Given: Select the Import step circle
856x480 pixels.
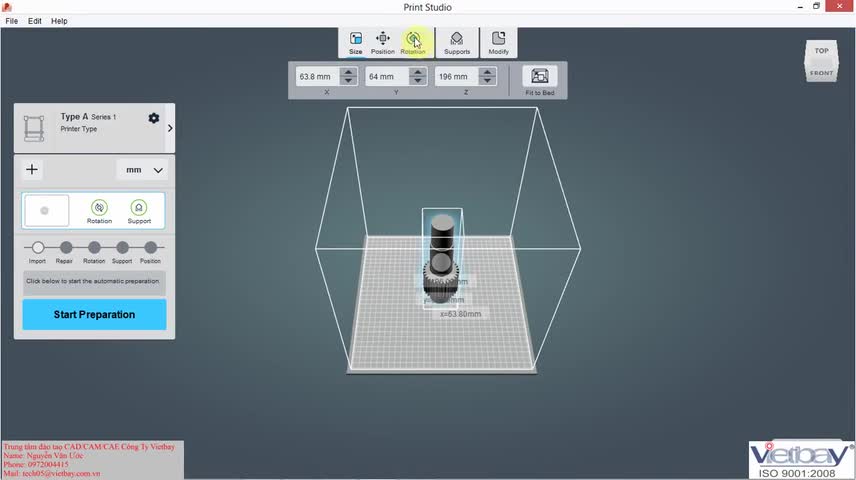Looking at the screenshot, I should pos(38,247).
